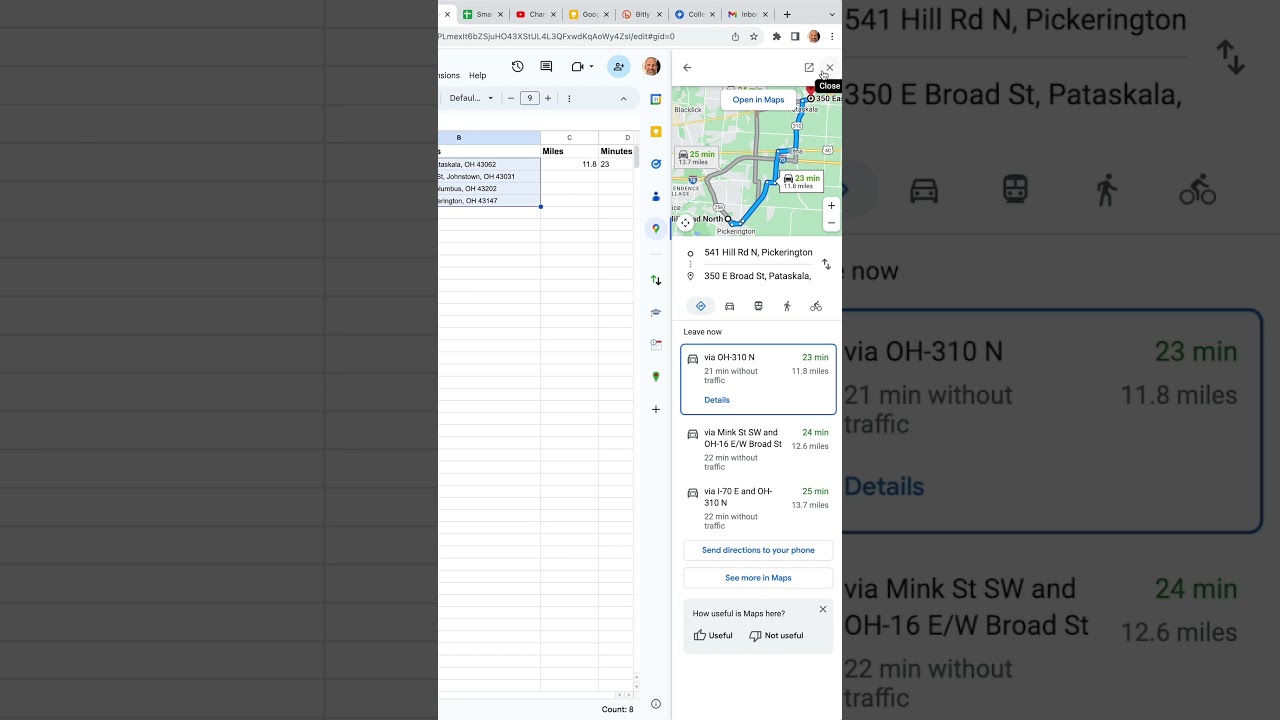Open the Google account avatar in Sheets
The image size is (1280, 720).
[x=651, y=67]
